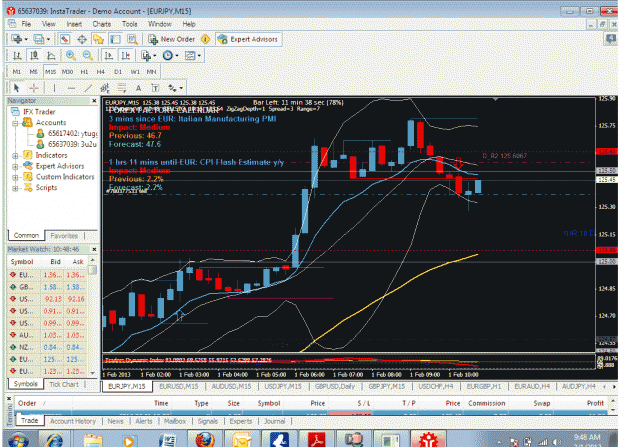Switch to the D1 timeframe
The image size is (625, 447).
point(118,72)
